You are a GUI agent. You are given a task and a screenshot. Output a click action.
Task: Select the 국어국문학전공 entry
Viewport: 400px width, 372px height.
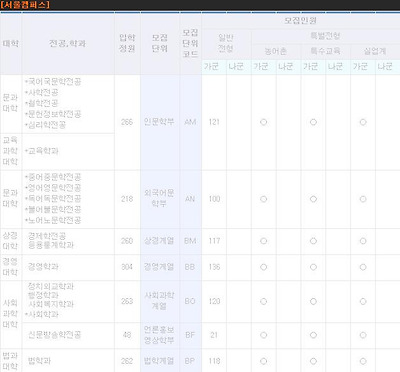53,82
